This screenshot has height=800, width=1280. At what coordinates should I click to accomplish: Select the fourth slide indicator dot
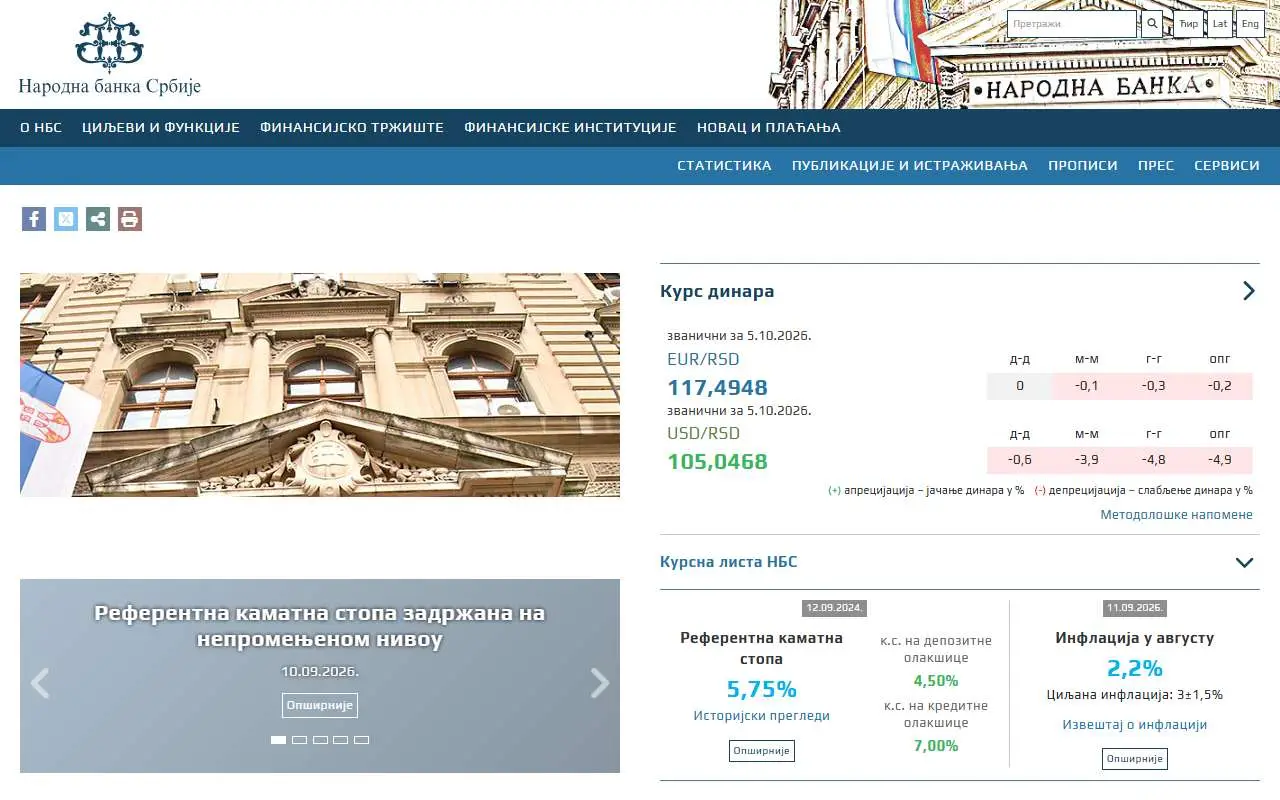[x=341, y=740]
